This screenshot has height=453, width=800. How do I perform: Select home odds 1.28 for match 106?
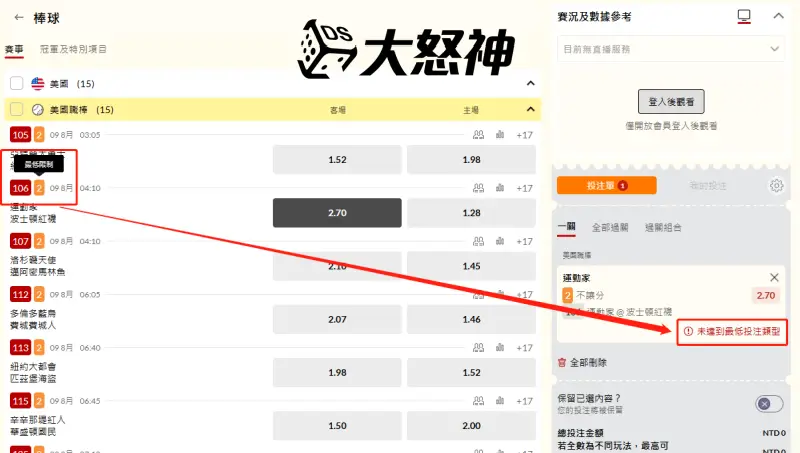(471, 213)
